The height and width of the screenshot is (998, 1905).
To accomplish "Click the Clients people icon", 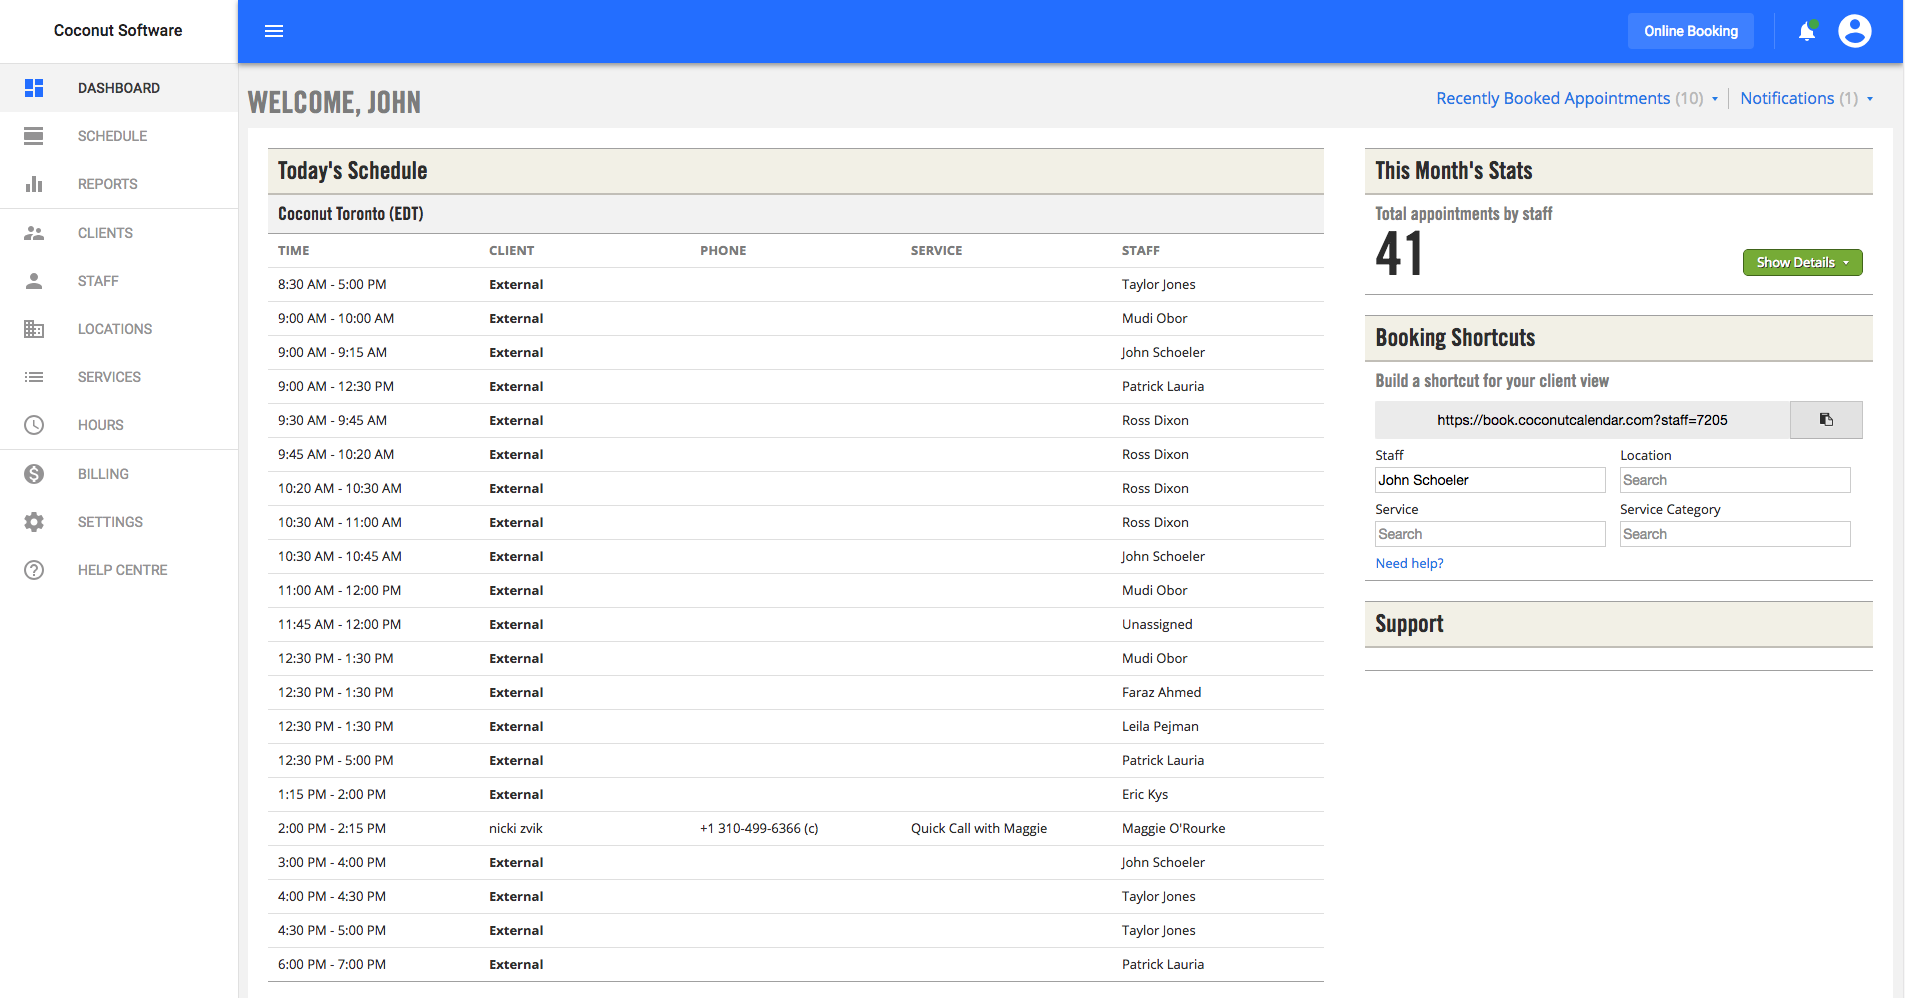I will coord(34,233).
